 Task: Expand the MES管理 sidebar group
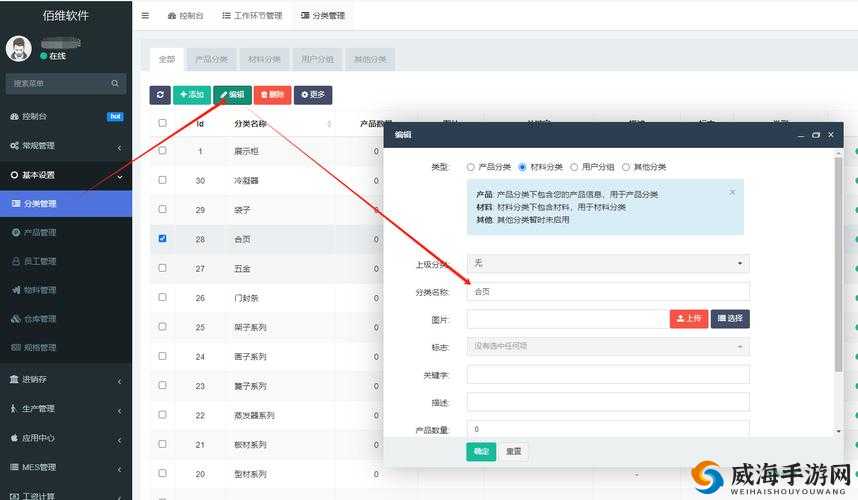[66, 468]
